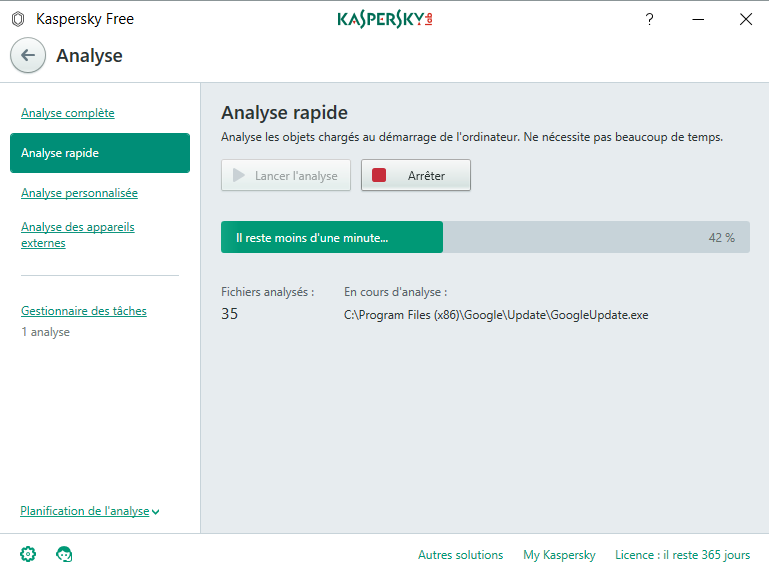This screenshot has width=769, height=572.
Task: Click the Lancer l'analyse button
Action: point(286,175)
